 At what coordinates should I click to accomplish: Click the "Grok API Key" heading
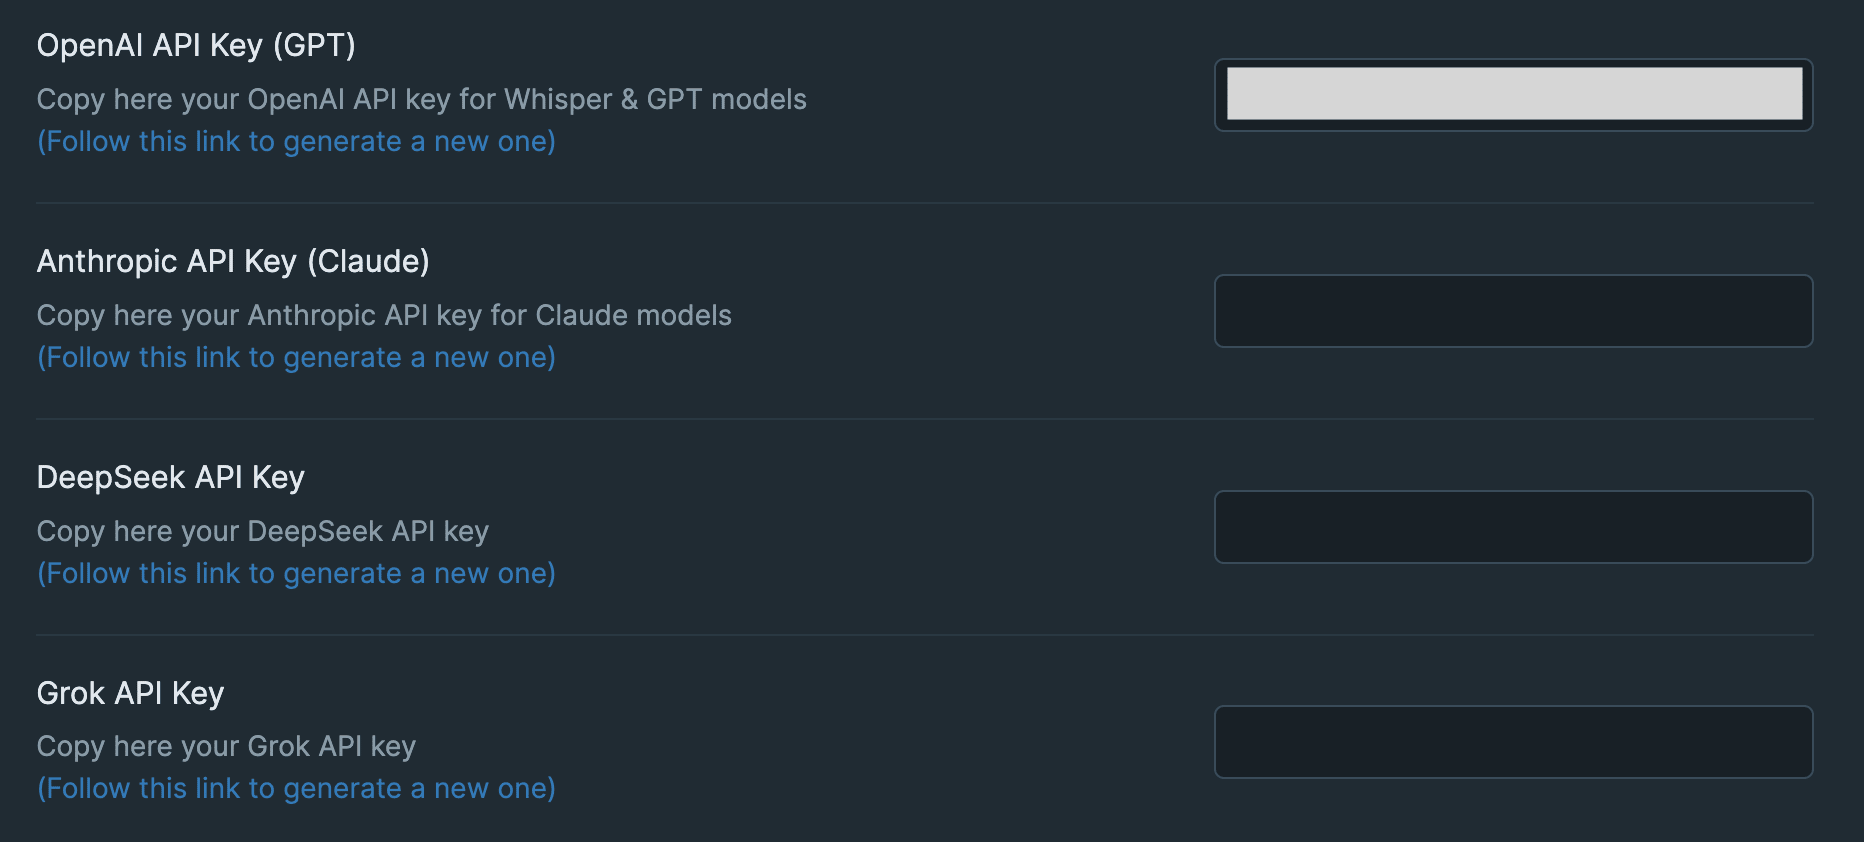point(130,694)
